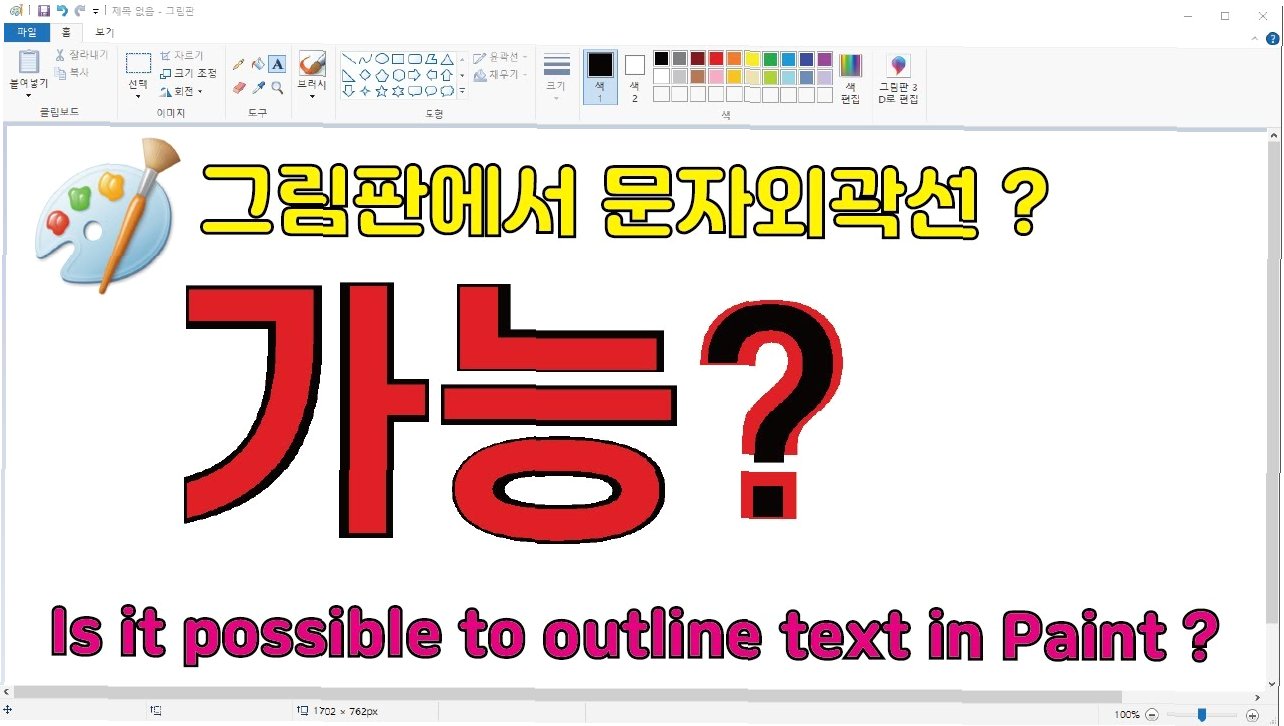Click the Redo arrow in quick access toolbar
The height and width of the screenshot is (726, 1284).
tap(80, 10)
